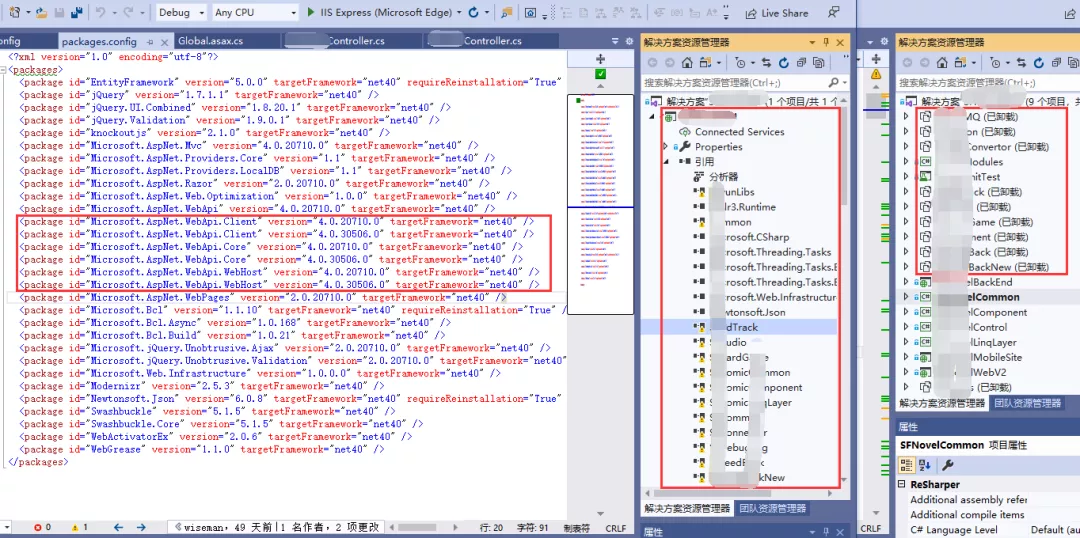This screenshot has height=538, width=1080.
Task: Click Show All Files icon in left Solution Explorer
Action: click(818, 63)
